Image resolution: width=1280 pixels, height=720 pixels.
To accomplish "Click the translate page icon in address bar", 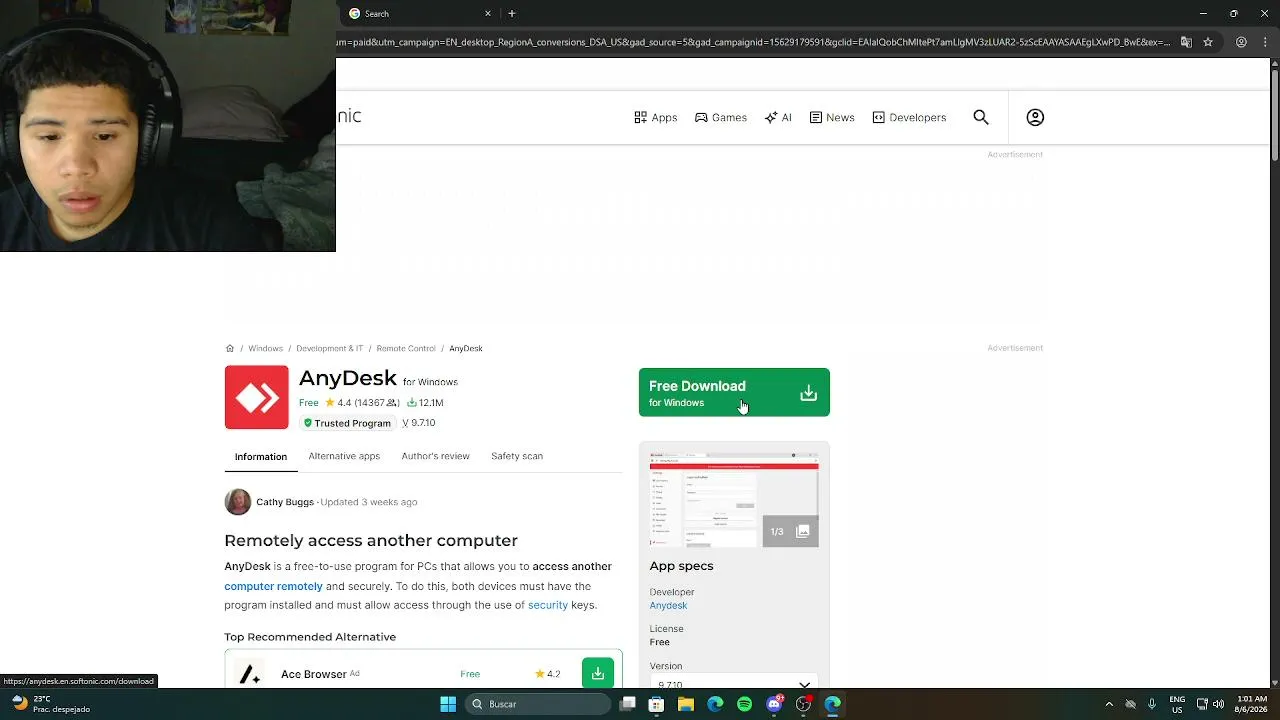I will coord(1186,42).
